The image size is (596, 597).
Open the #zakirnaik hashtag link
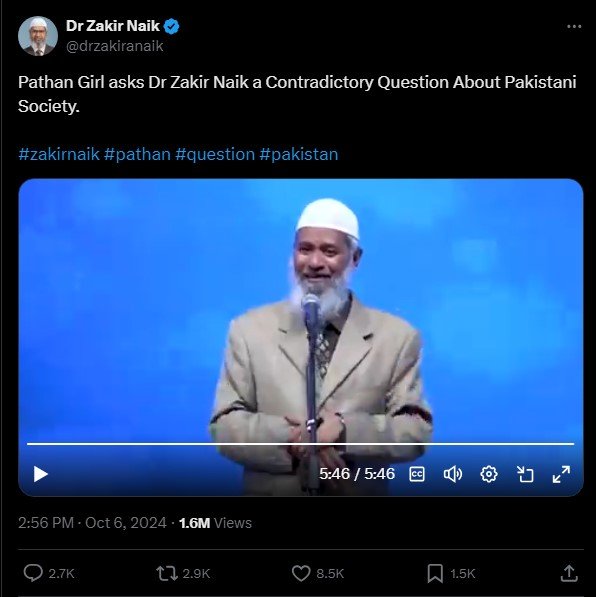click(x=59, y=154)
